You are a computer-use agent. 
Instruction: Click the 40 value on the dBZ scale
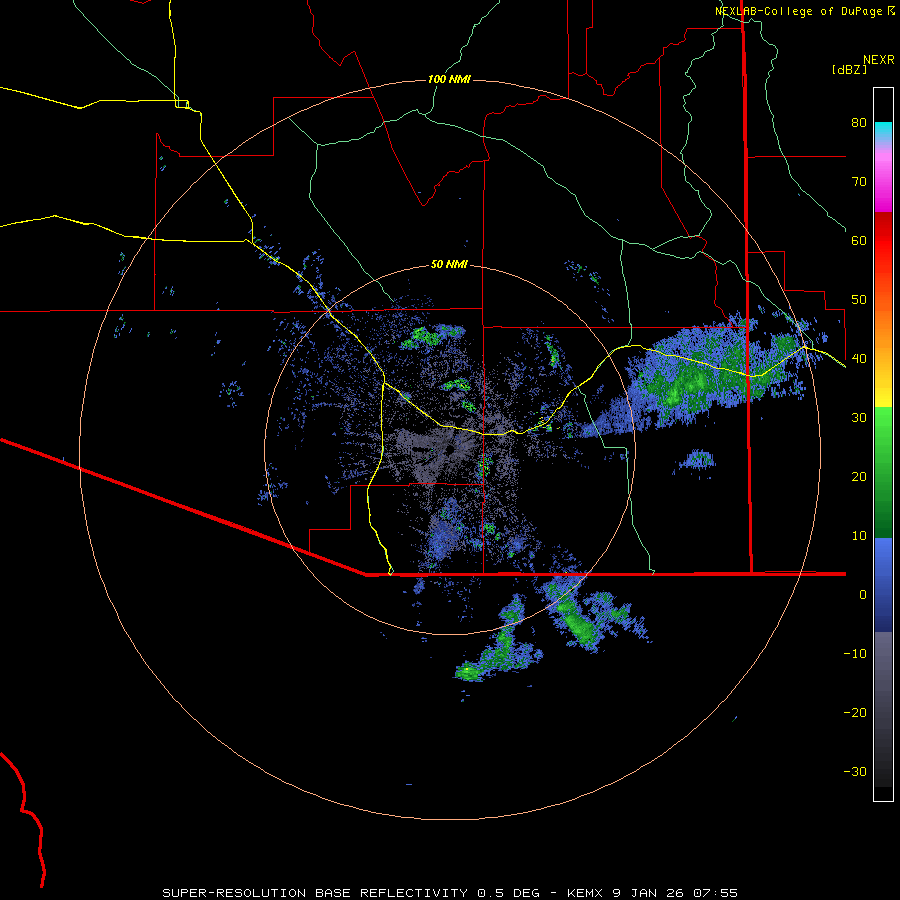point(859,359)
